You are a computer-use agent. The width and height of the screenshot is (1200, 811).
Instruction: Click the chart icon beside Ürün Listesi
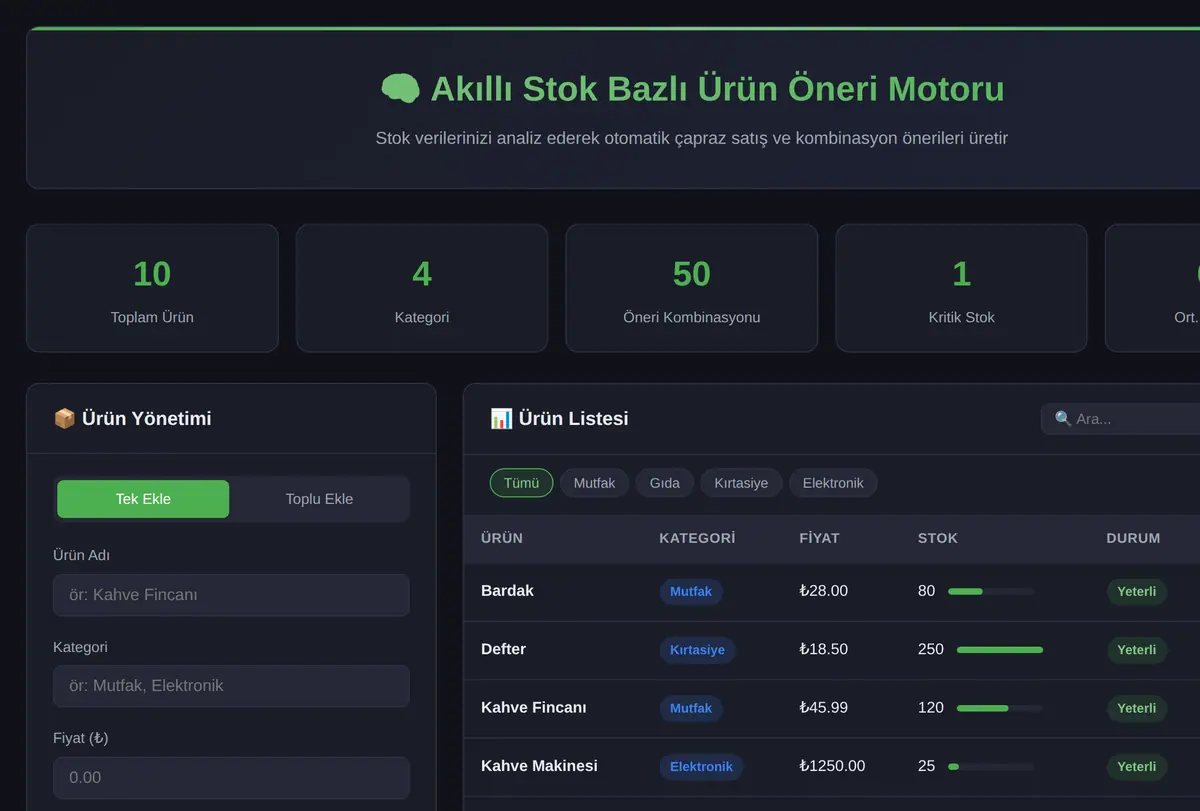pyautogui.click(x=501, y=419)
